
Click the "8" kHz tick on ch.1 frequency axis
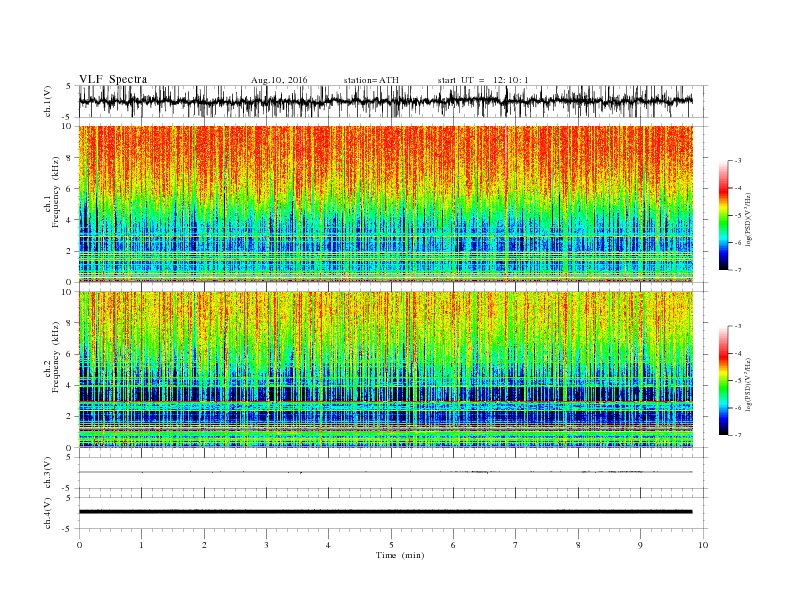pos(70,158)
